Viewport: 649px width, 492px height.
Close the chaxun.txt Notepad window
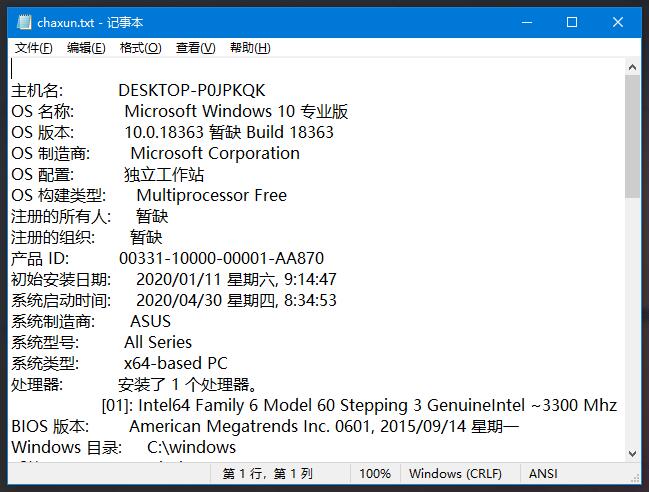click(619, 22)
